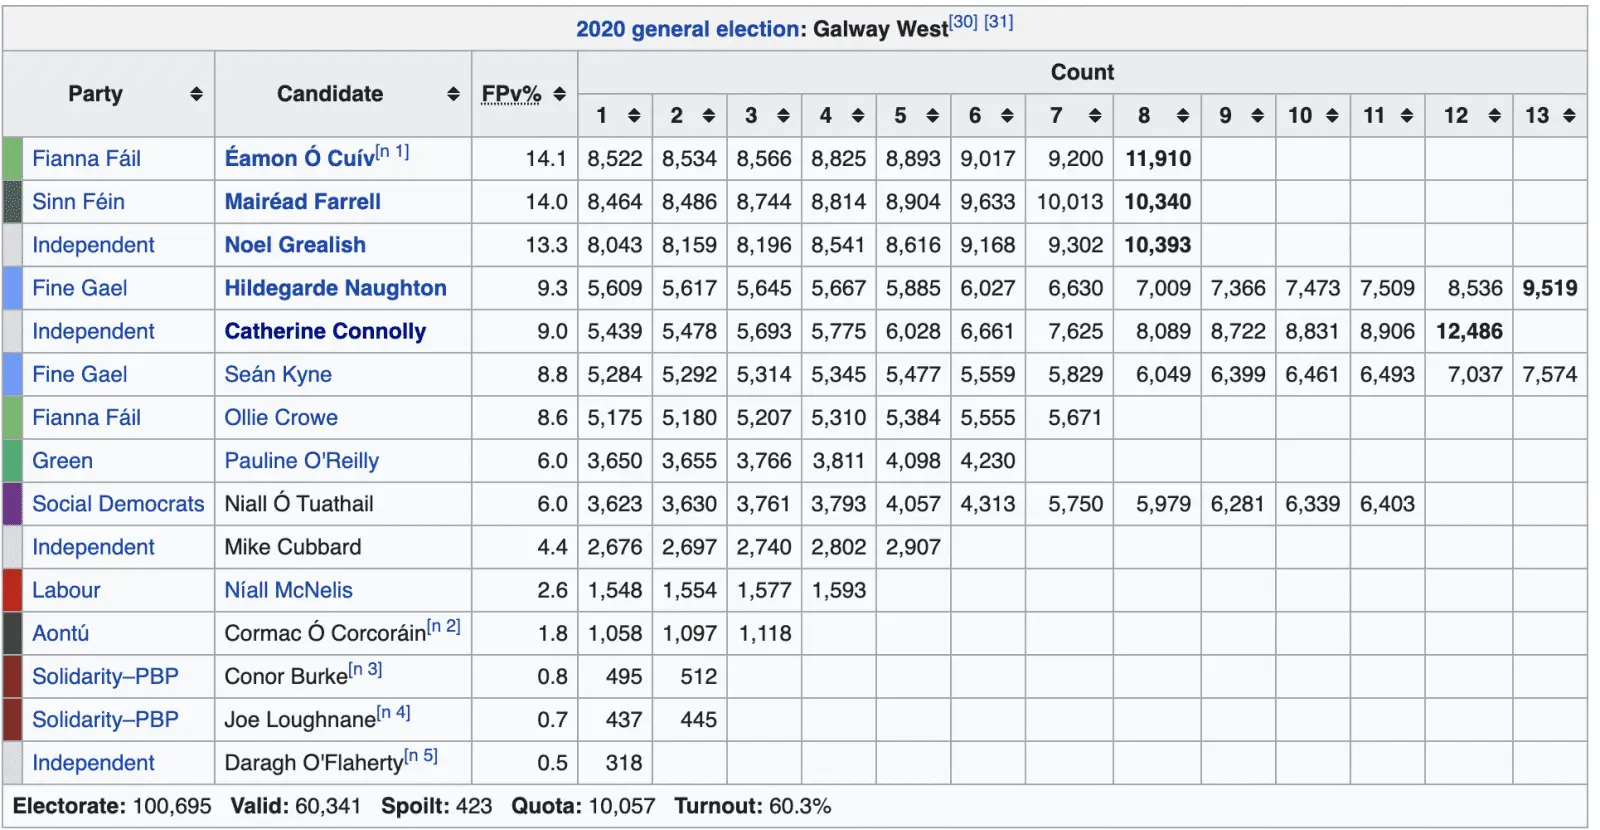Open the Aontú party link

60,633
